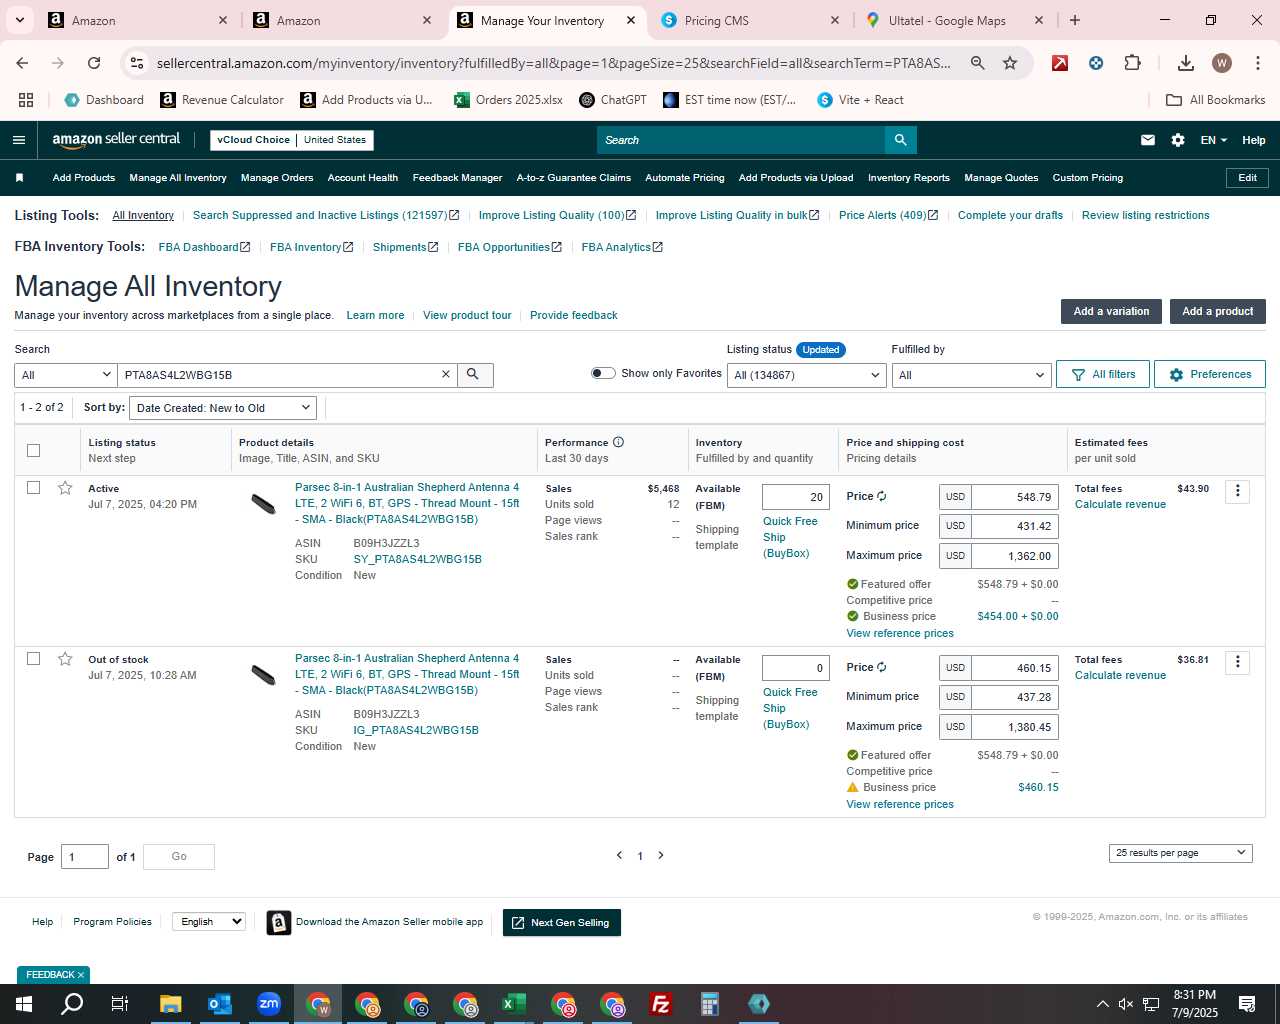Open the 25 results per page dropdown
Image resolution: width=1280 pixels, height=1024 pixels.
(1180, 853)
